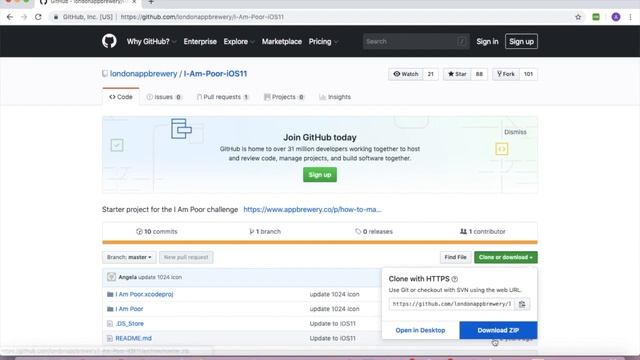Open the green browser extension icon

click(x=596, y=17)
